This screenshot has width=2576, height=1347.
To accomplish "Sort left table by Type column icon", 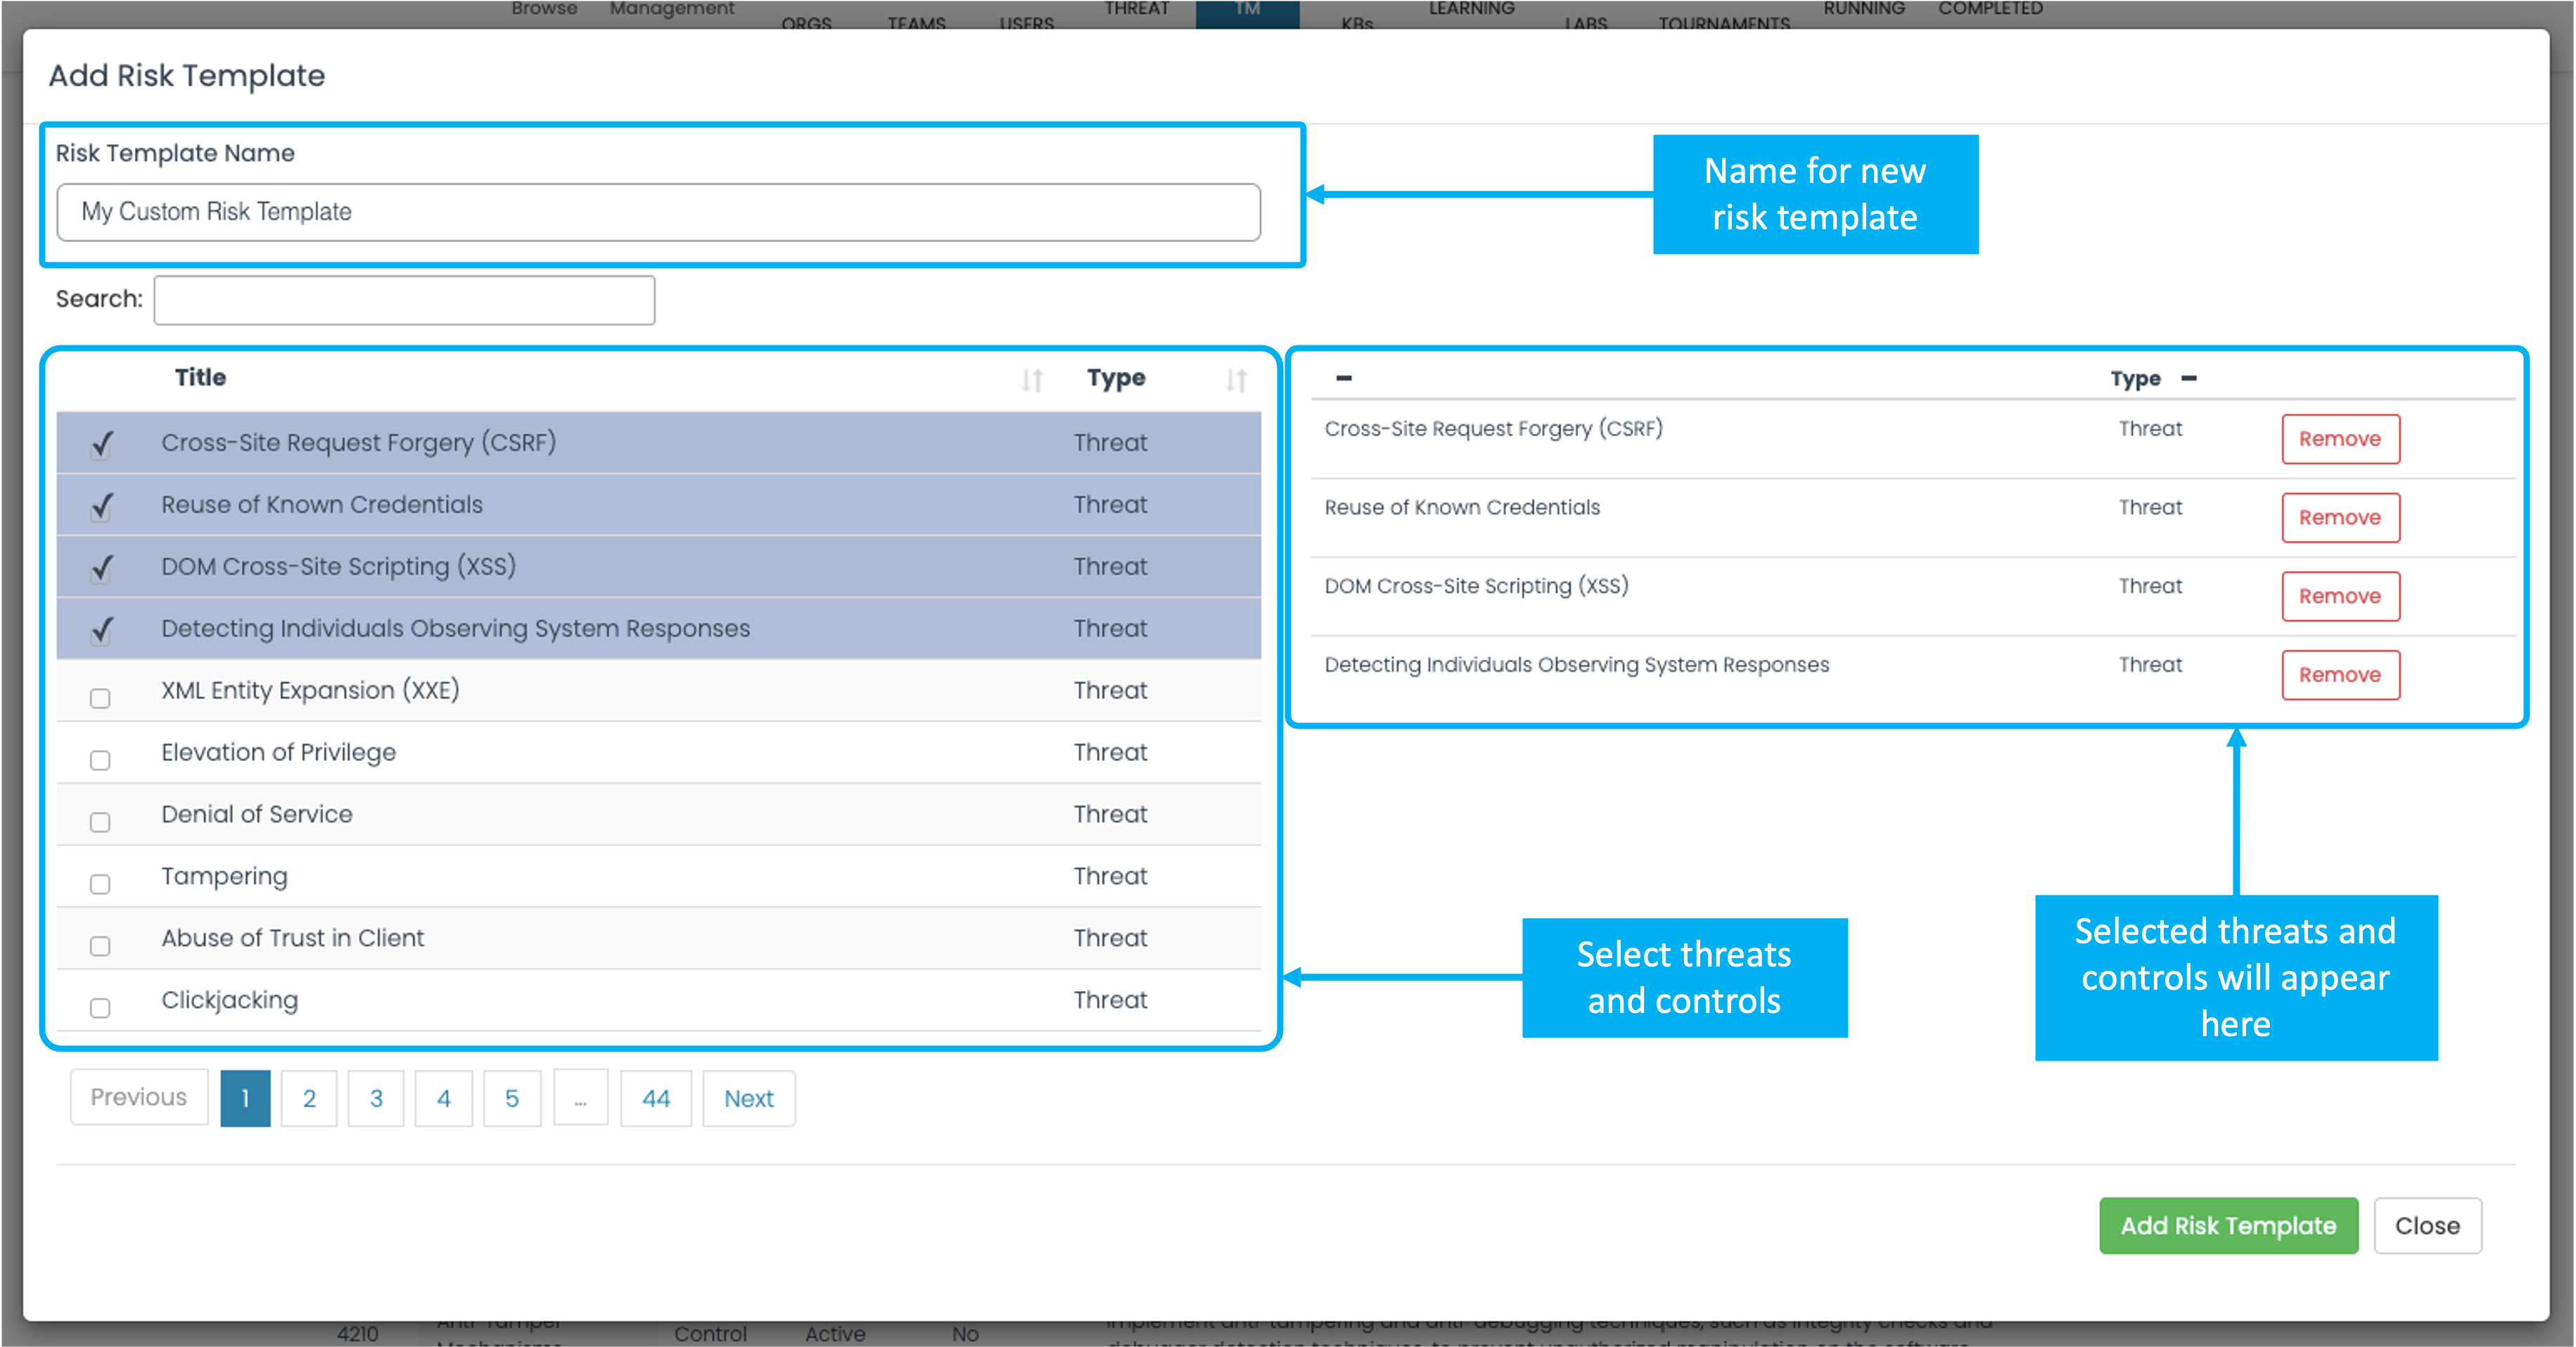I will point(1236,379).
